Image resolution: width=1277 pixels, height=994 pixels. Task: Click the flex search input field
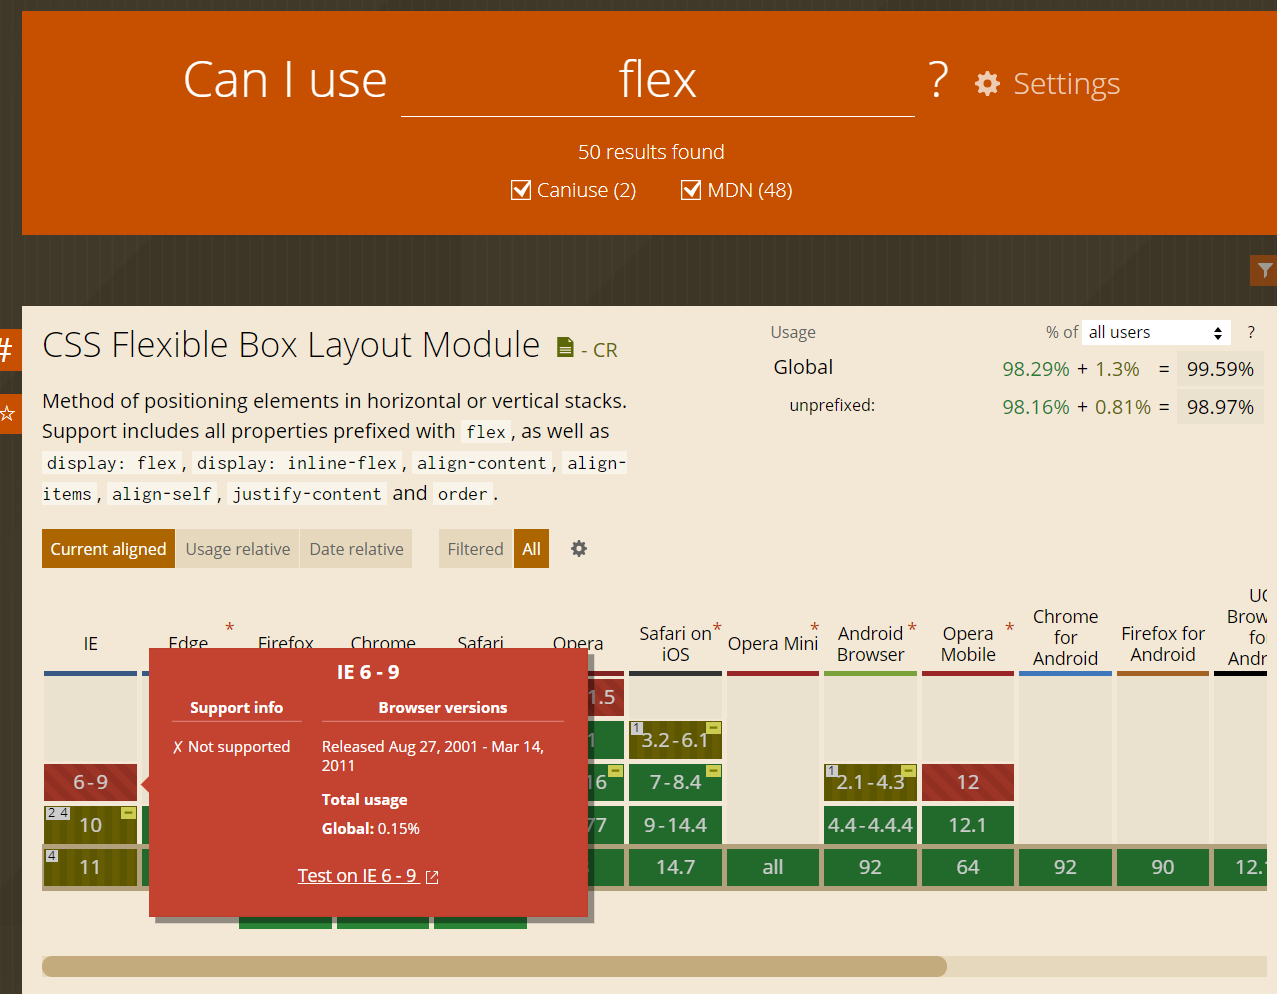click(657, 80)
